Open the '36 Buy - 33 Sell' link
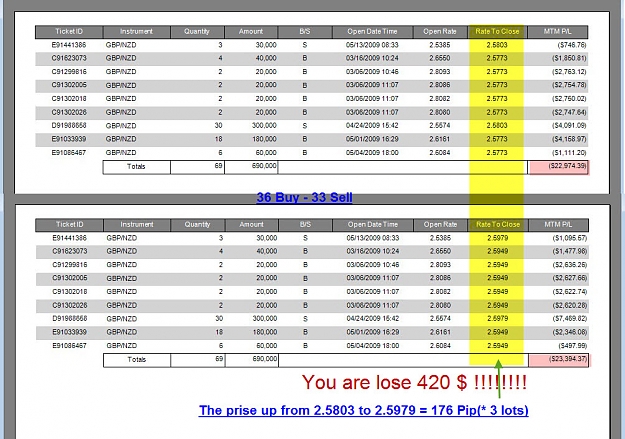 click(x=304, y=197)
